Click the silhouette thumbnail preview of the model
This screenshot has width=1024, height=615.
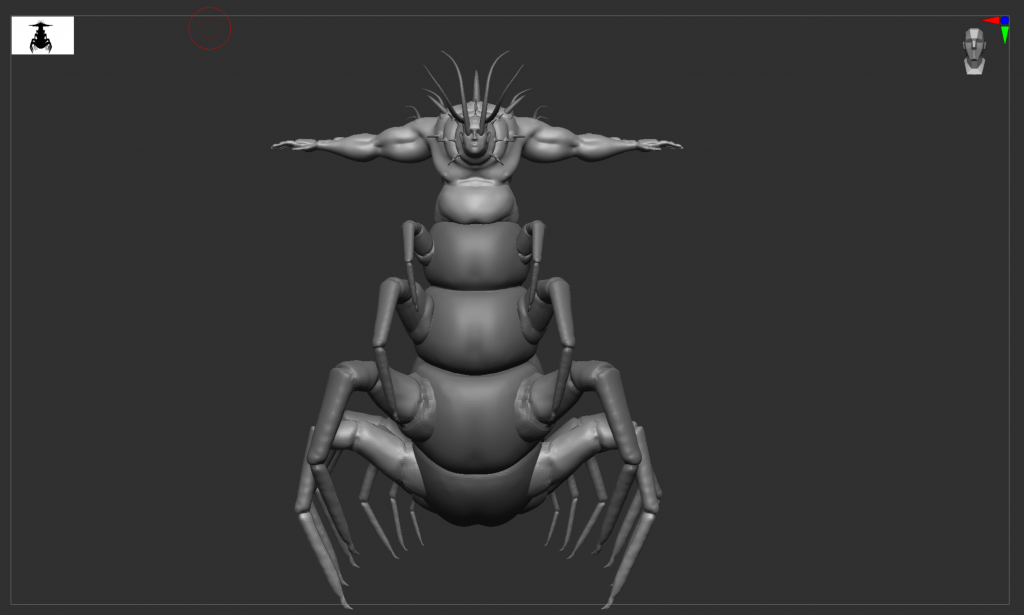(x=42, y=35)
